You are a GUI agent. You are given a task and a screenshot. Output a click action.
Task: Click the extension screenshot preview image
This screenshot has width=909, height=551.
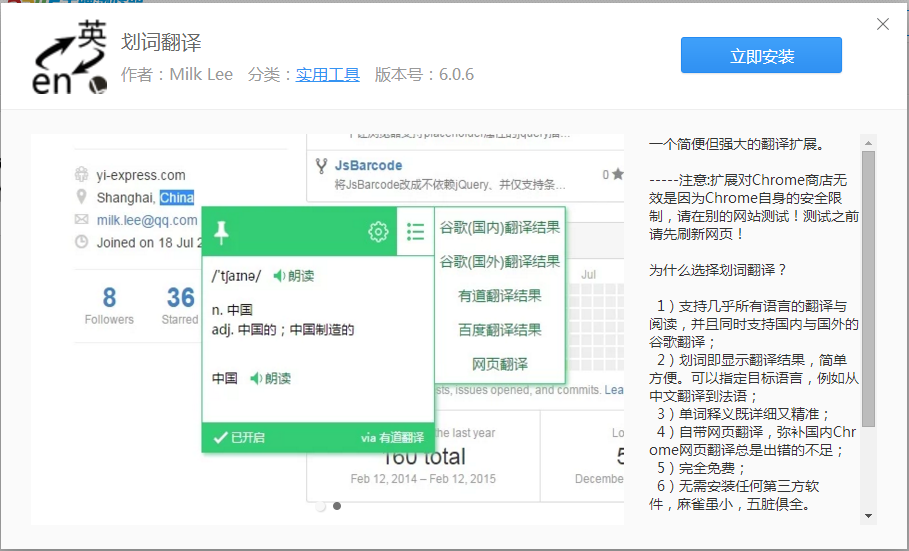[x=328, y=329]
